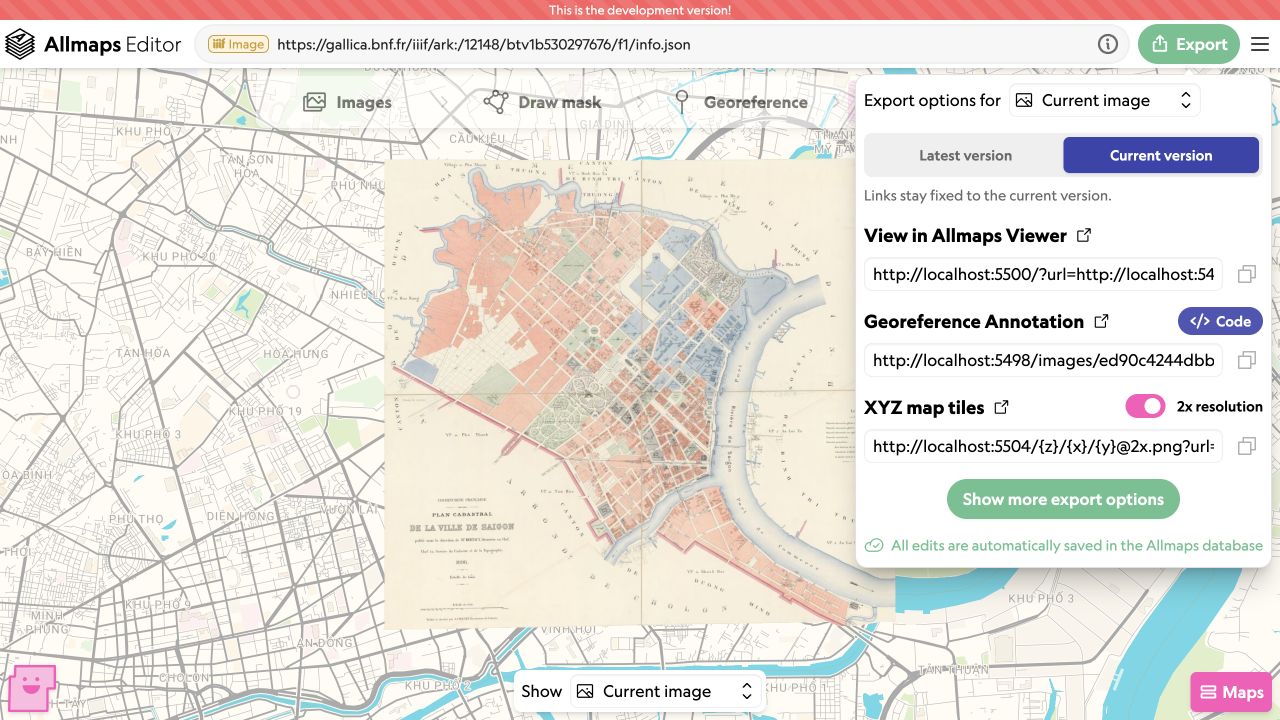Image resolution: width=1280 pixels, height=720 pixels.
Task: Click the Allmaps Viewer URL field
Action: pyautogui.click(x=1043, y=274)
